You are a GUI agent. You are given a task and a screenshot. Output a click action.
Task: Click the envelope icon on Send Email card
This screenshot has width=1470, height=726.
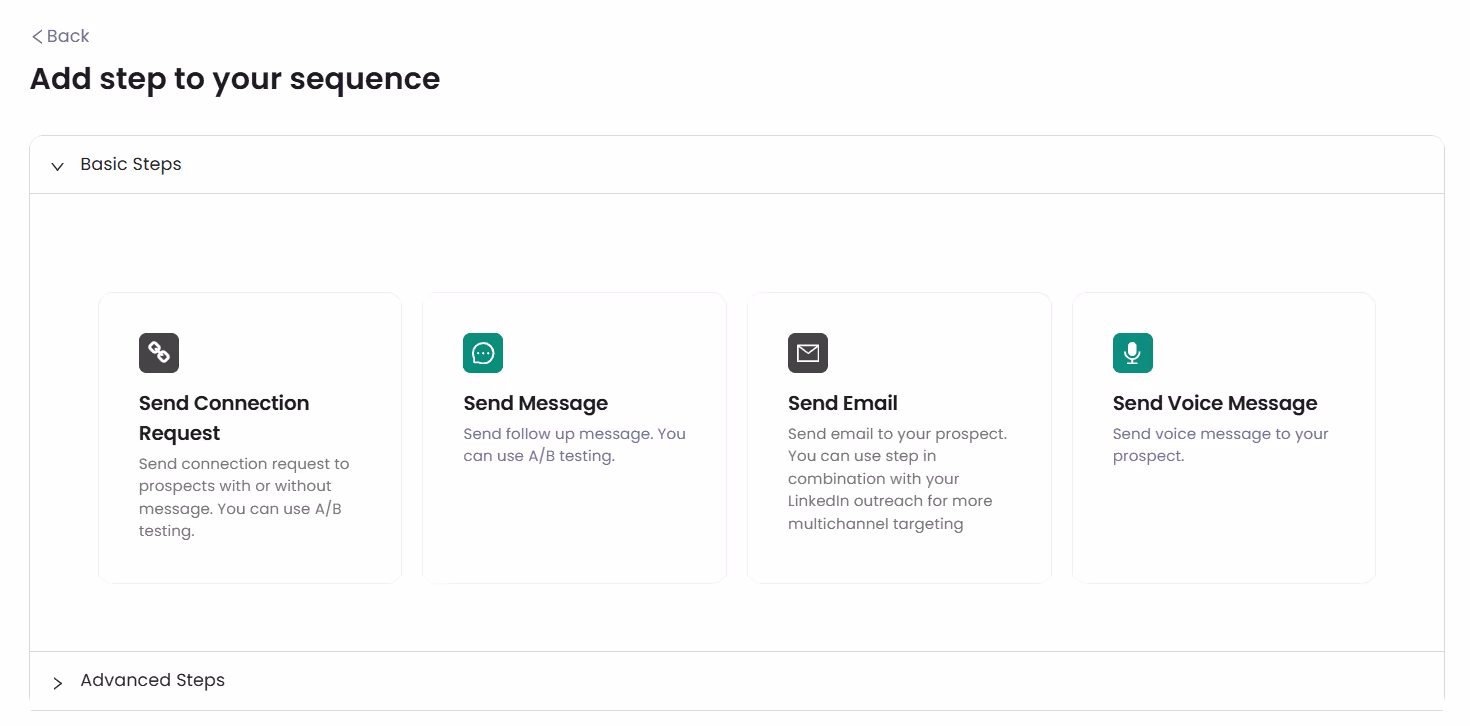[808, 353]
